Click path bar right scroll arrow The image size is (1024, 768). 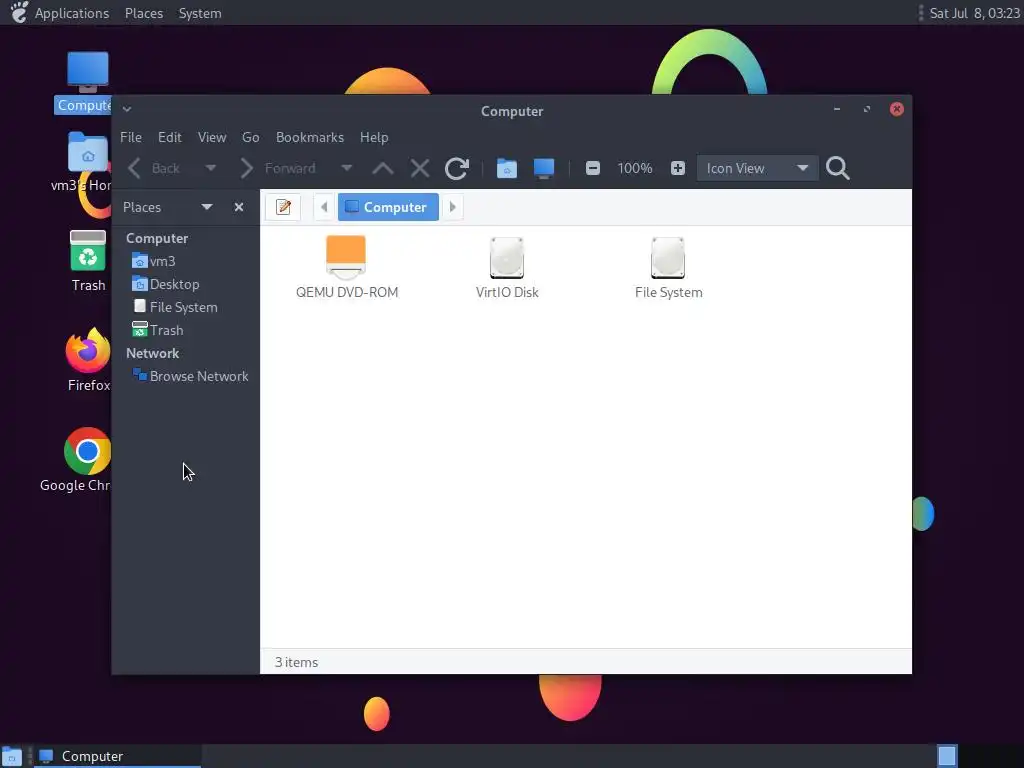[453, 207]
